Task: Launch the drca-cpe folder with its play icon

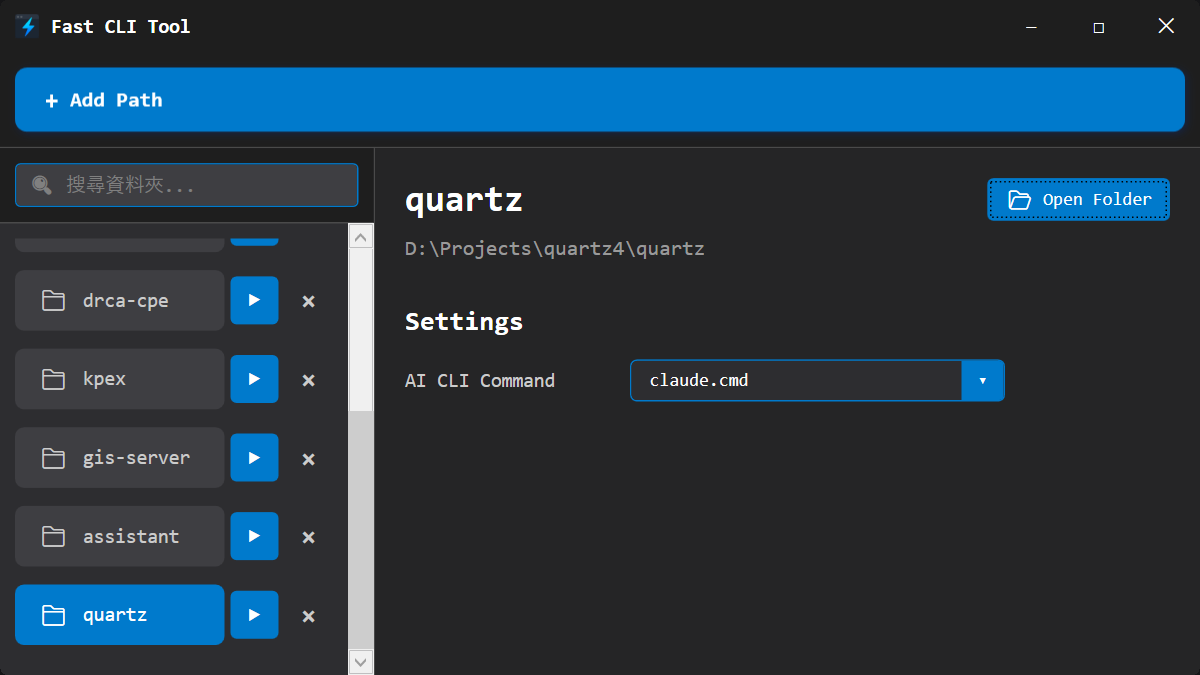Action: tap(254, 300)
